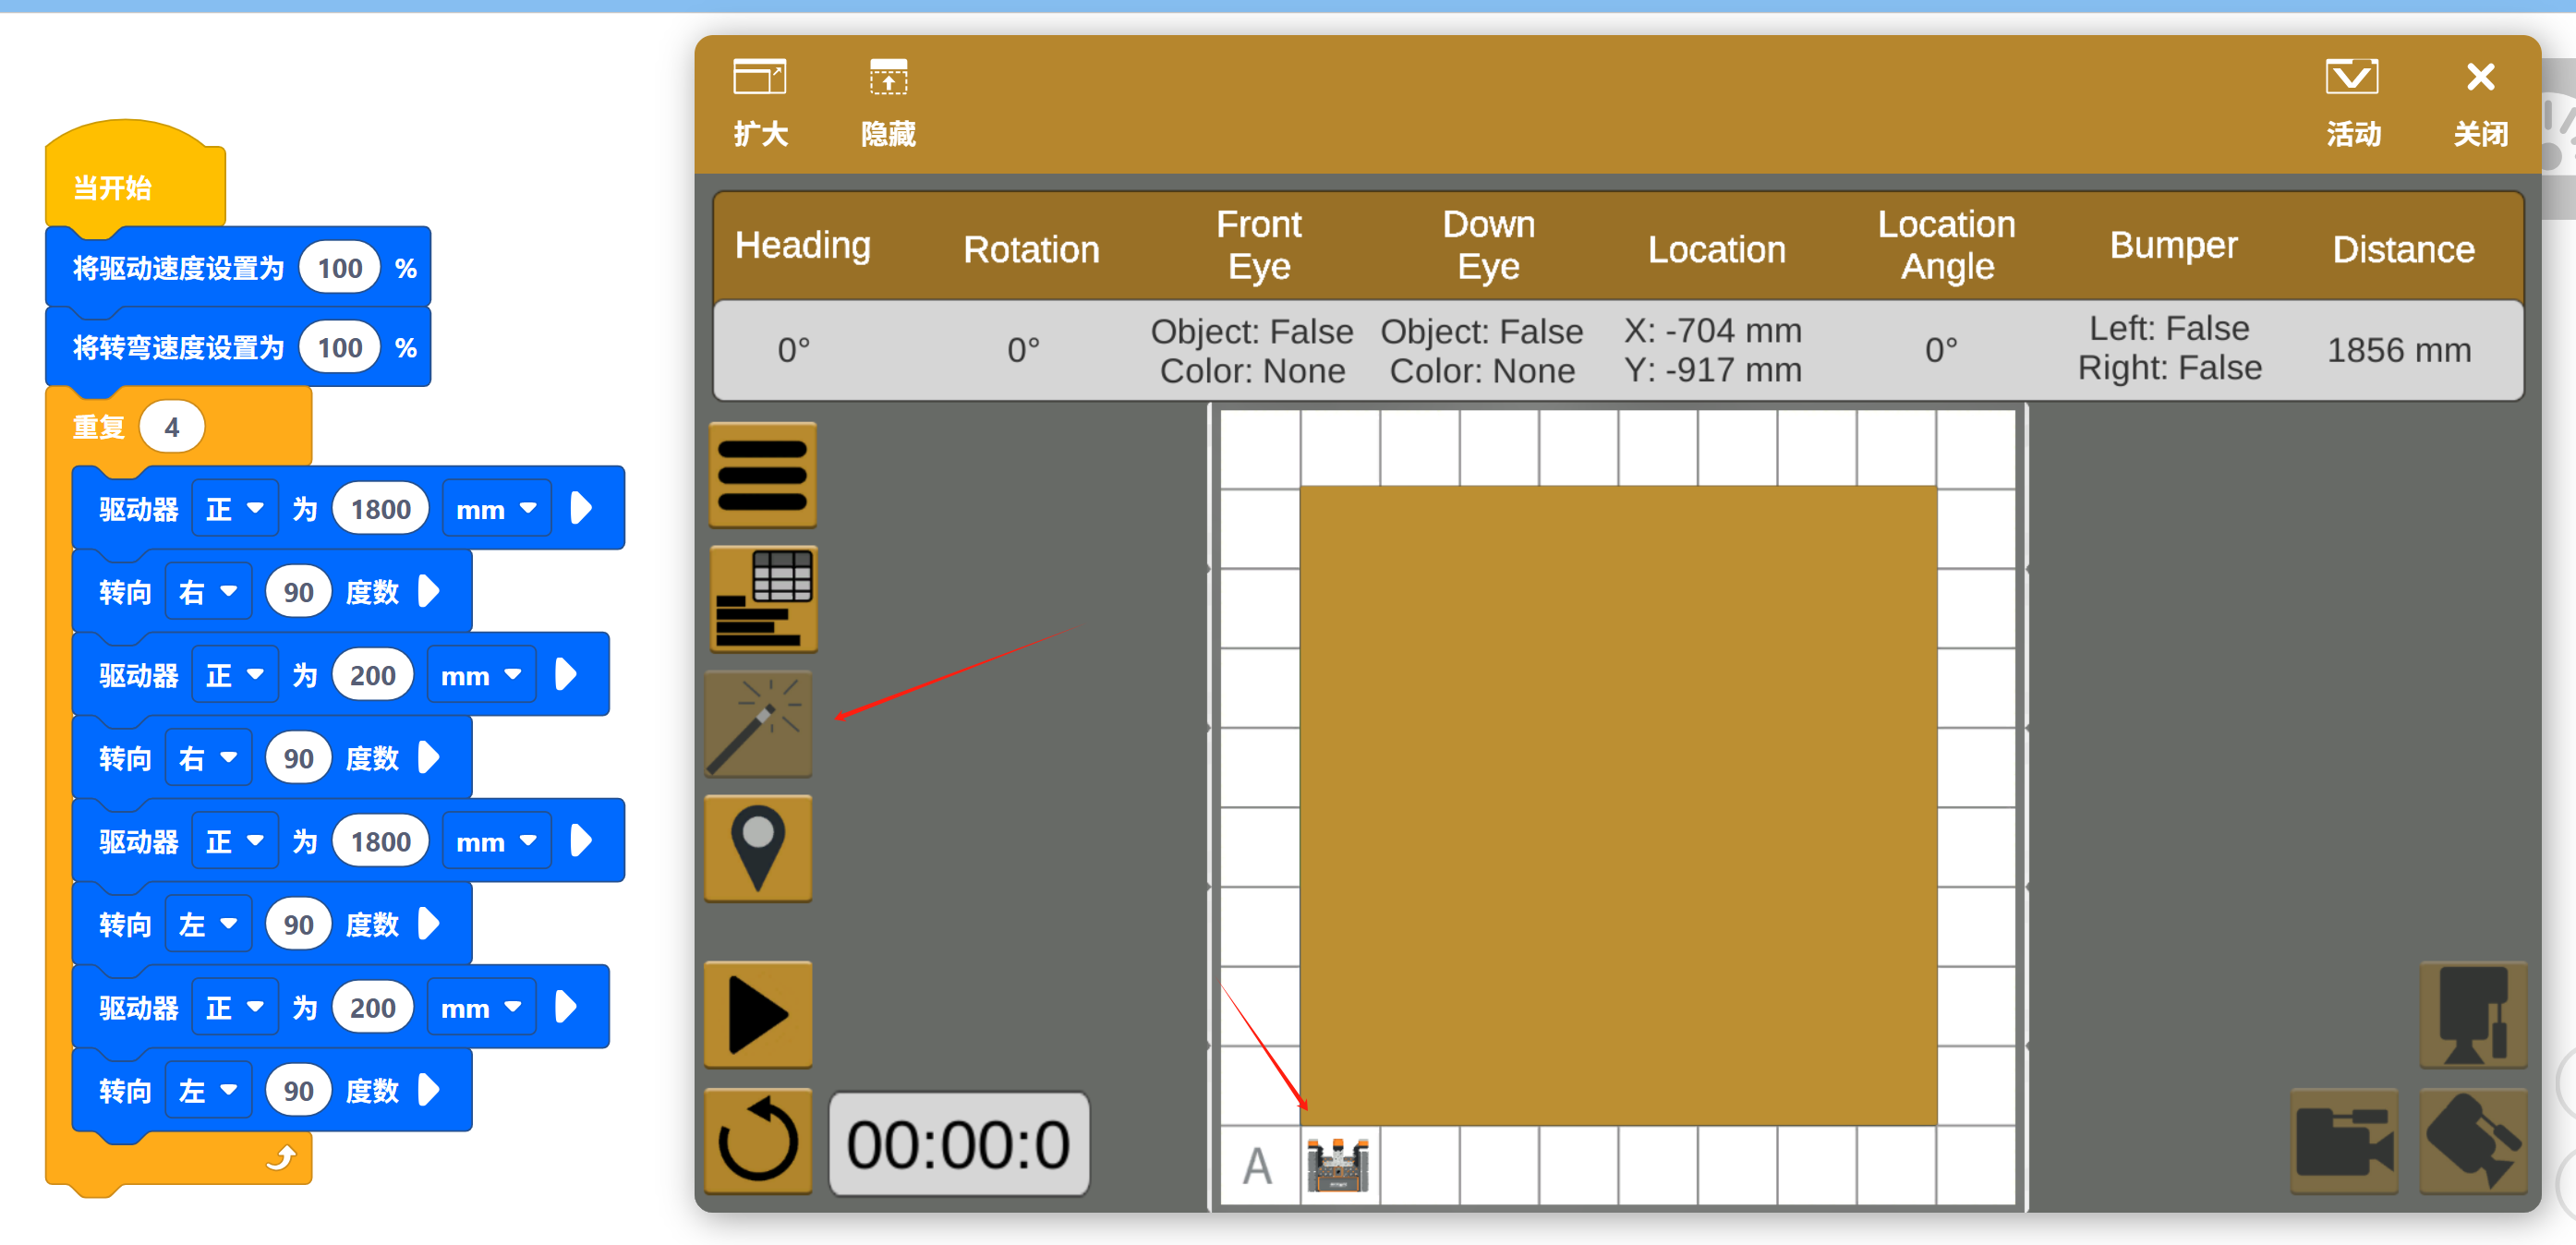Select the angled overhead camera icon

[2472, 1141]
